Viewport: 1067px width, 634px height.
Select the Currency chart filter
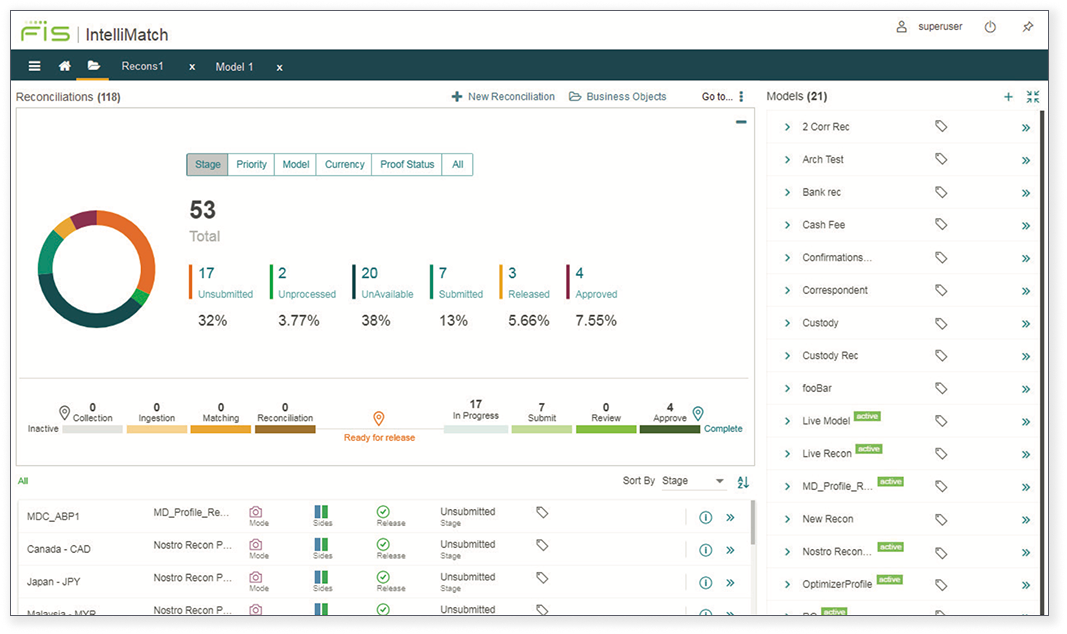pyautogui.click(x=344, y=165)
